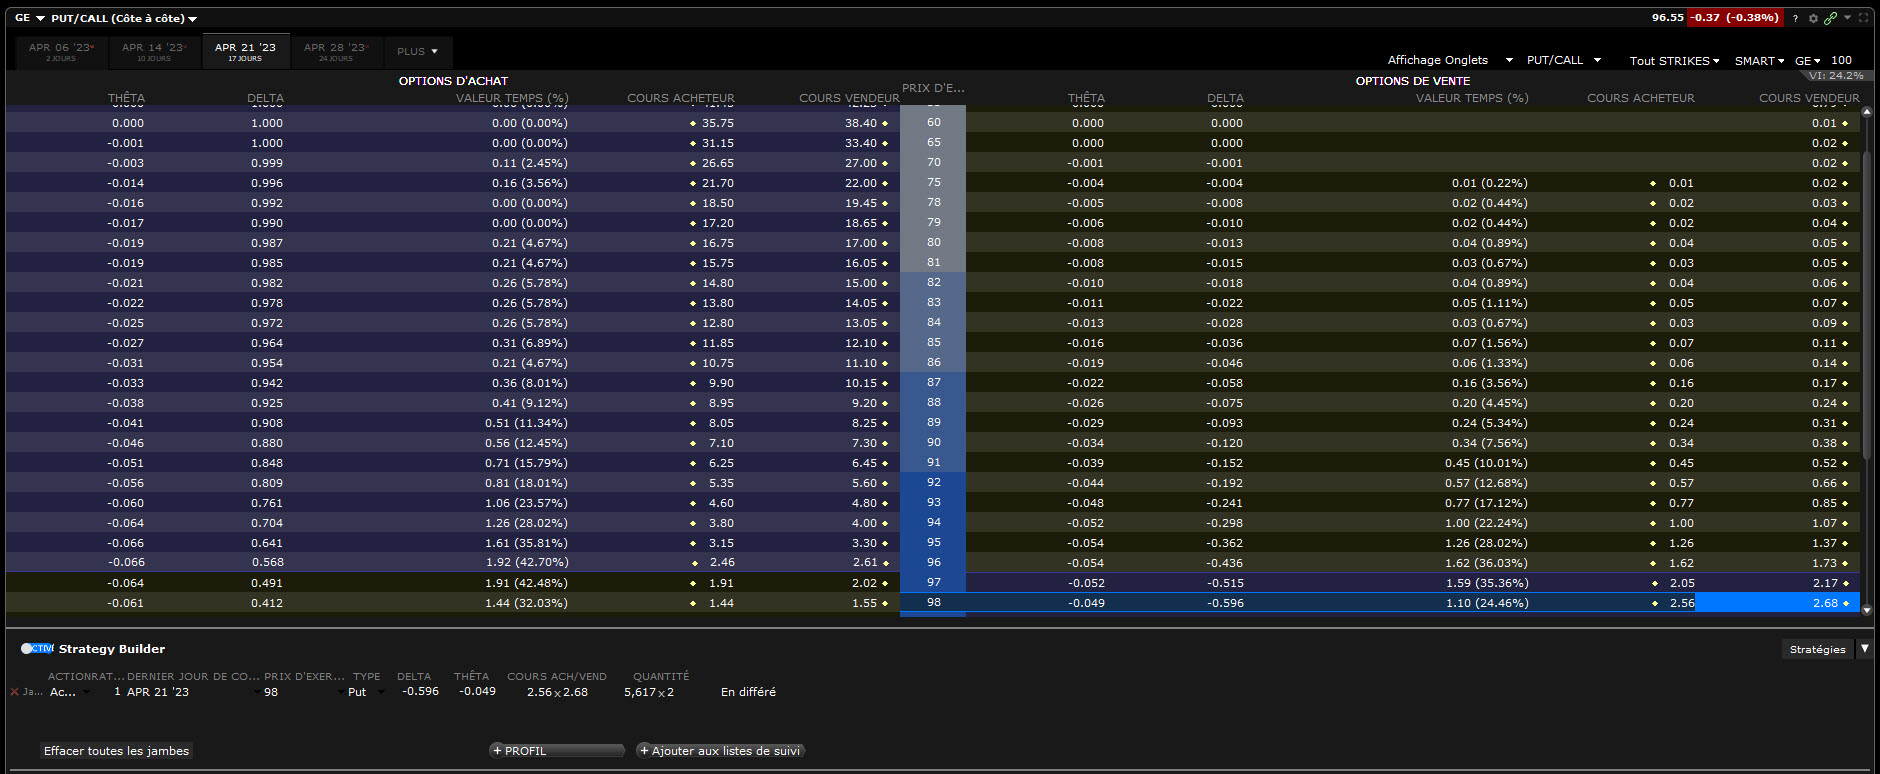The width and height of the screenshot is (1880, 774).
Task: Remove the leg with the red X
Action: 14,692
